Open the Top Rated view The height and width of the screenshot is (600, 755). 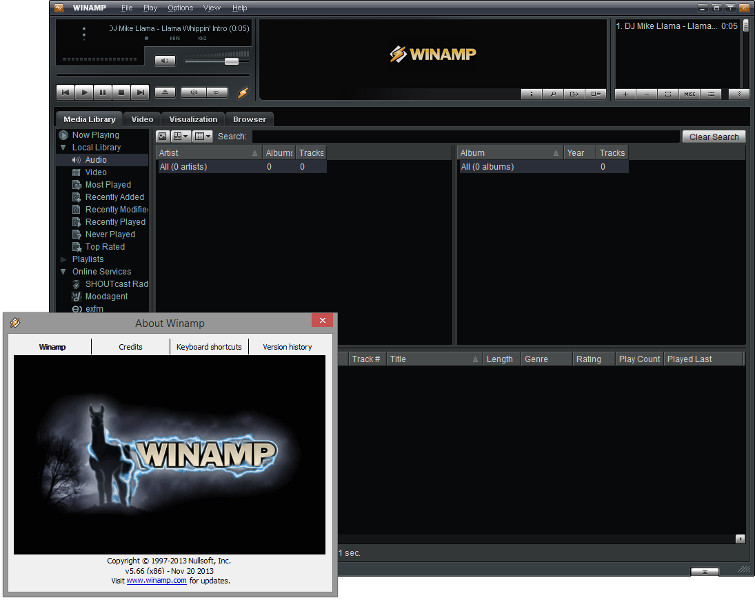(104, 247)
